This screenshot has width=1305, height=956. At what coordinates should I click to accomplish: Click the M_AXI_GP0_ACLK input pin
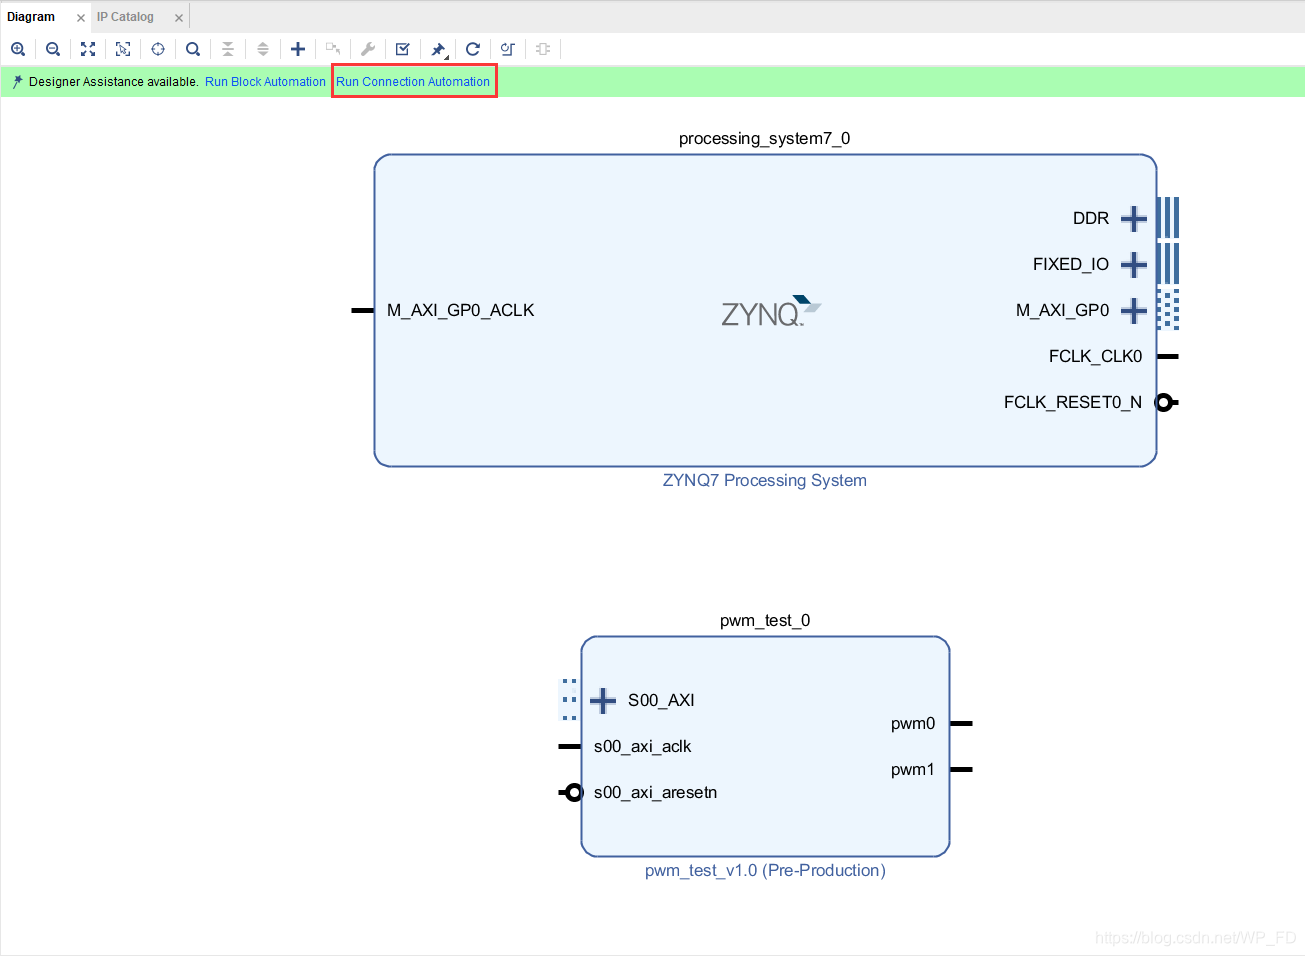pyautogui.click(x=363, y=310)
